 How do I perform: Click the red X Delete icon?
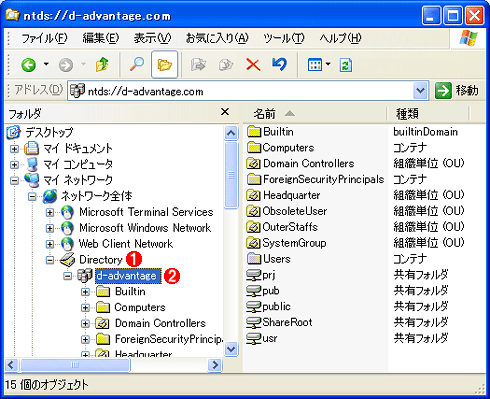(253, 64)
